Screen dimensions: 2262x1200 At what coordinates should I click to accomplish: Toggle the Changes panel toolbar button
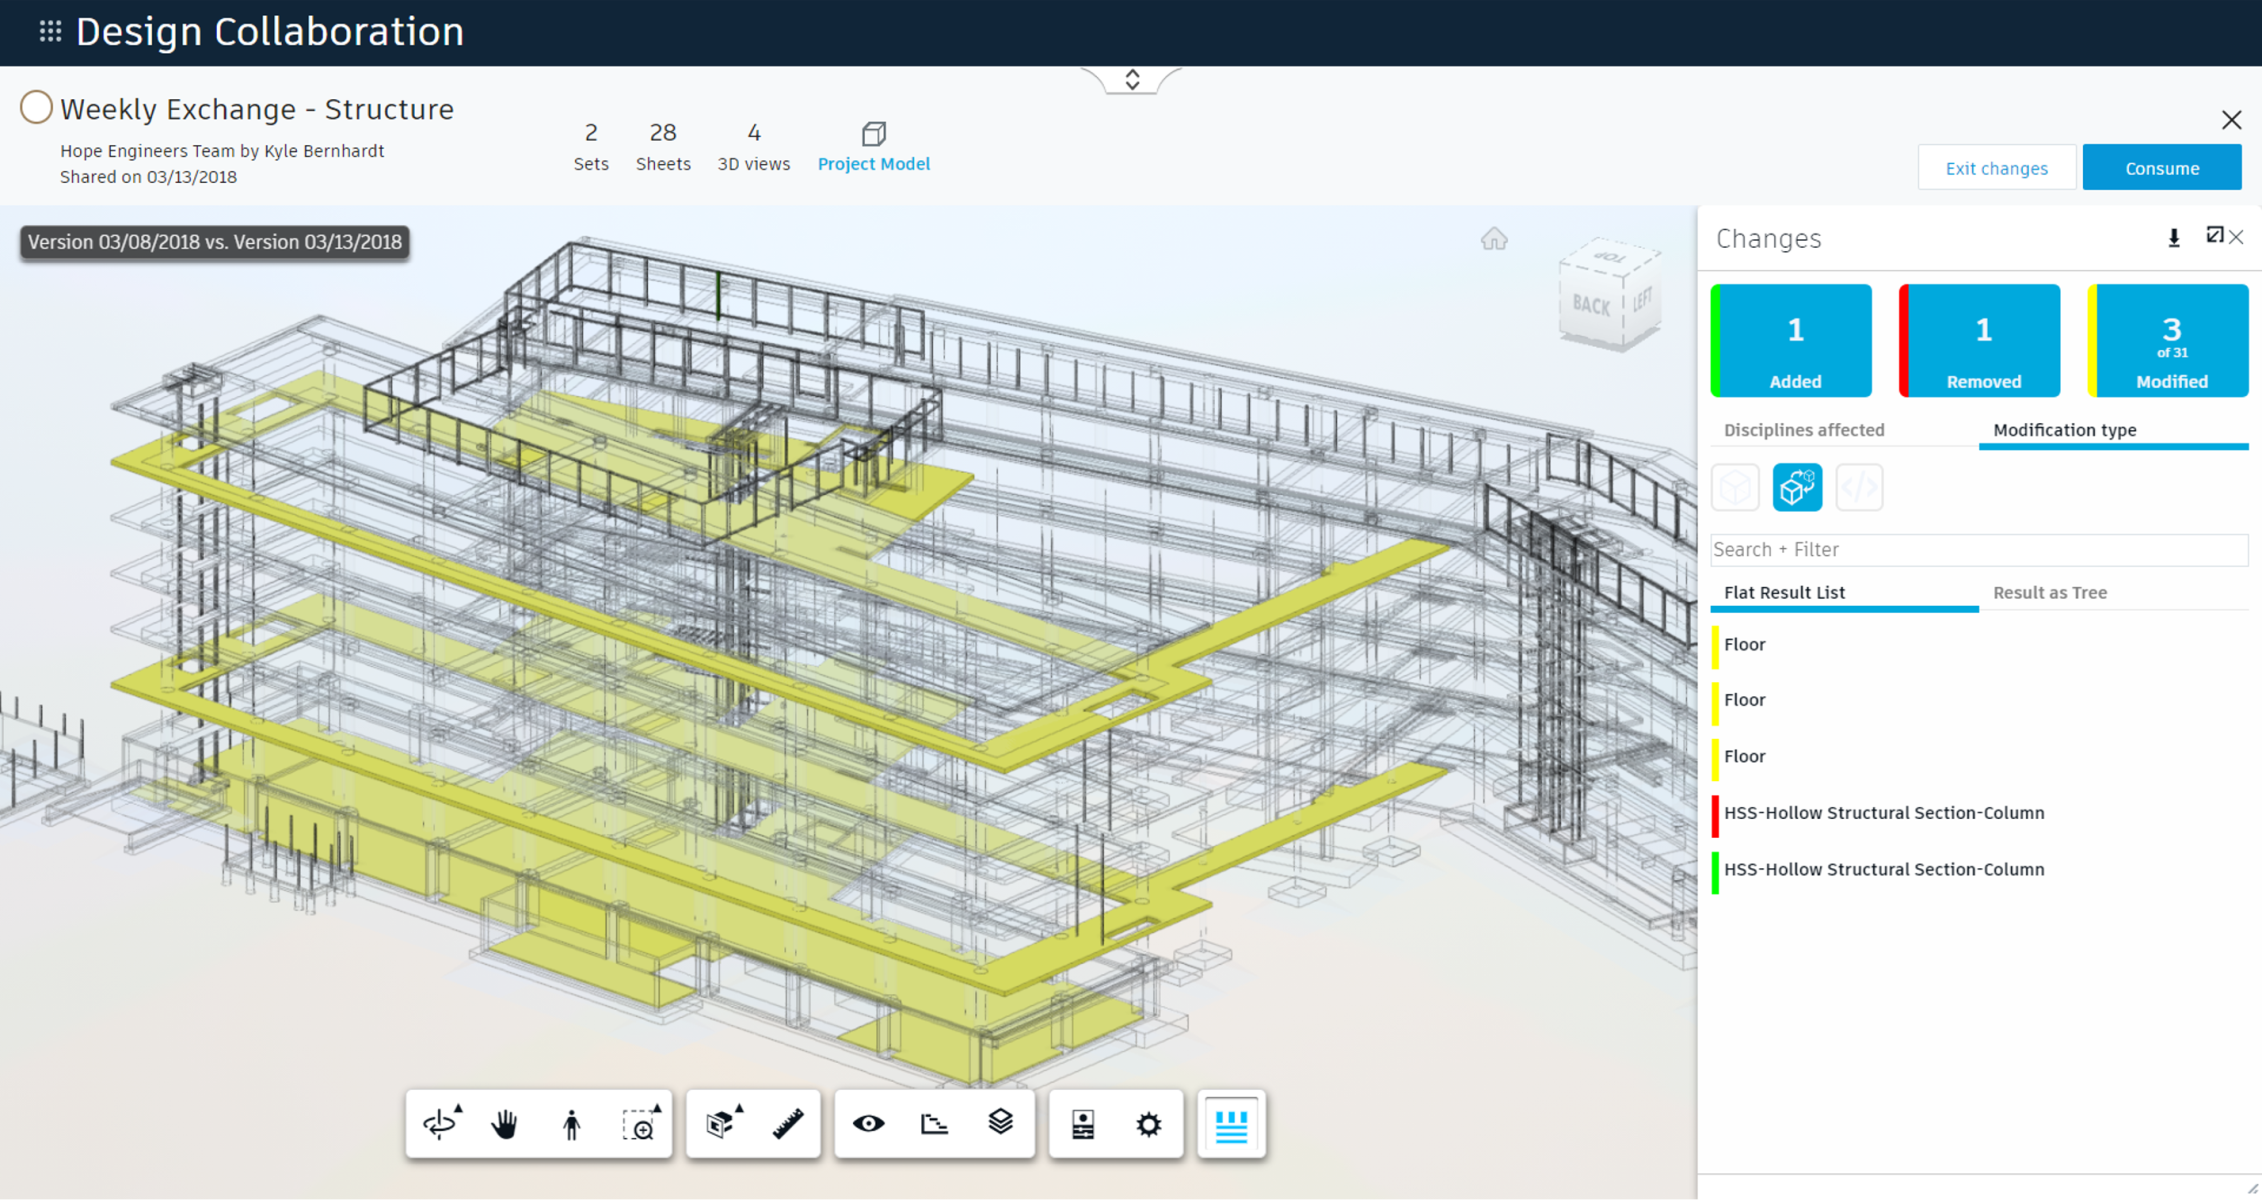[1231, 1124]
